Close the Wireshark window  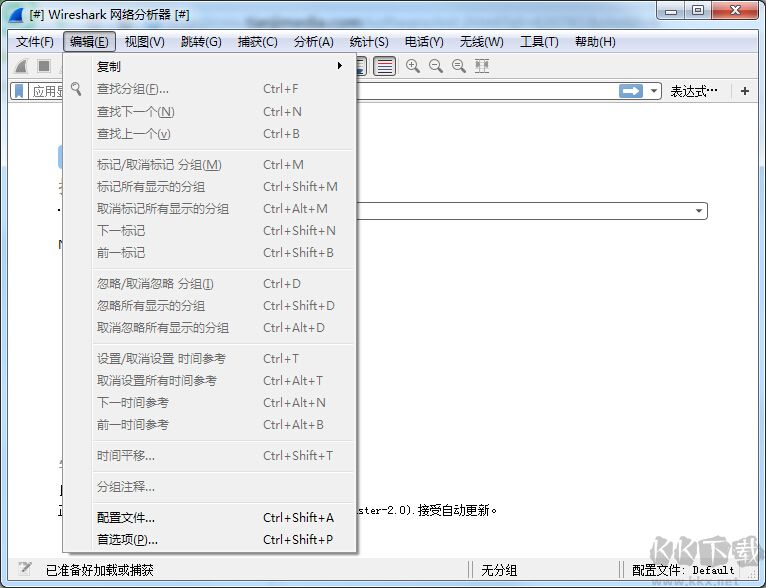[x=735, y=11]
